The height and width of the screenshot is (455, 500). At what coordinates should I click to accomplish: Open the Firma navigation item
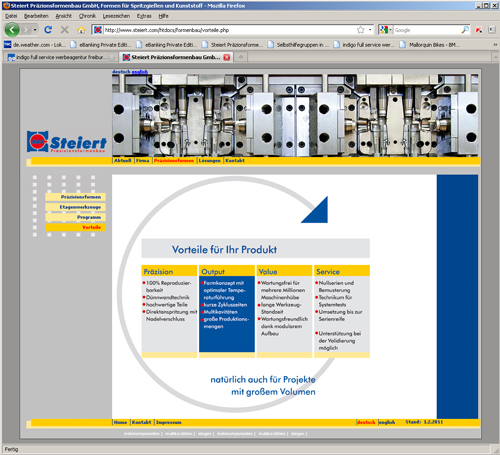(142, 160)
